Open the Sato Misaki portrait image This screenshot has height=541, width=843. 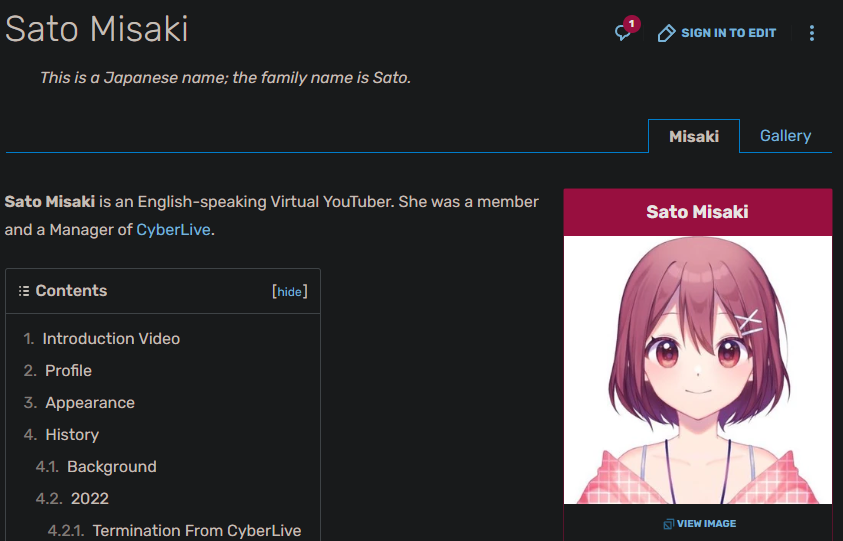tap(697, 370)
